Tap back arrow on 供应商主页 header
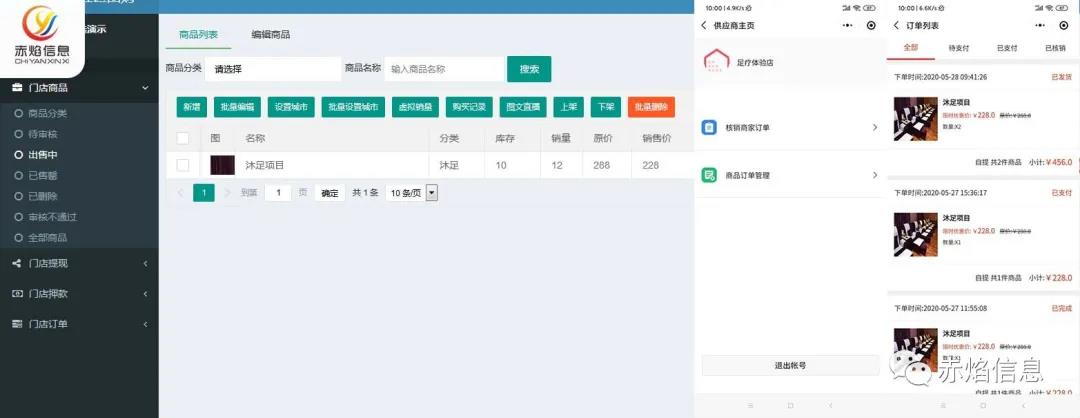This screenshot has height=418, width=1080. pos(704,24)
